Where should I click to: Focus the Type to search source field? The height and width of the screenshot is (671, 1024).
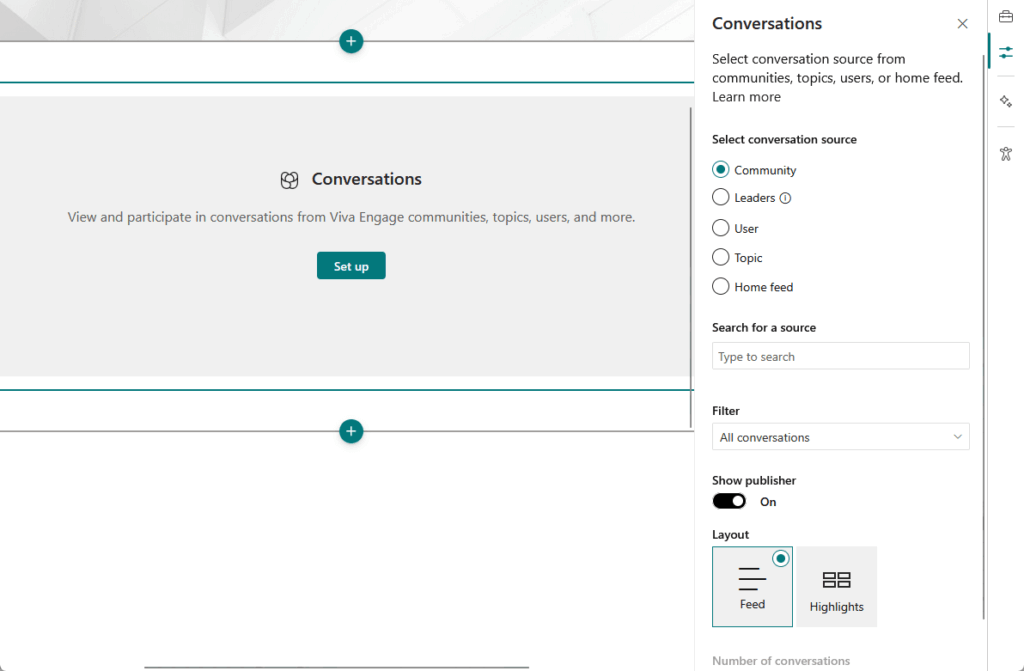(840, 356)
